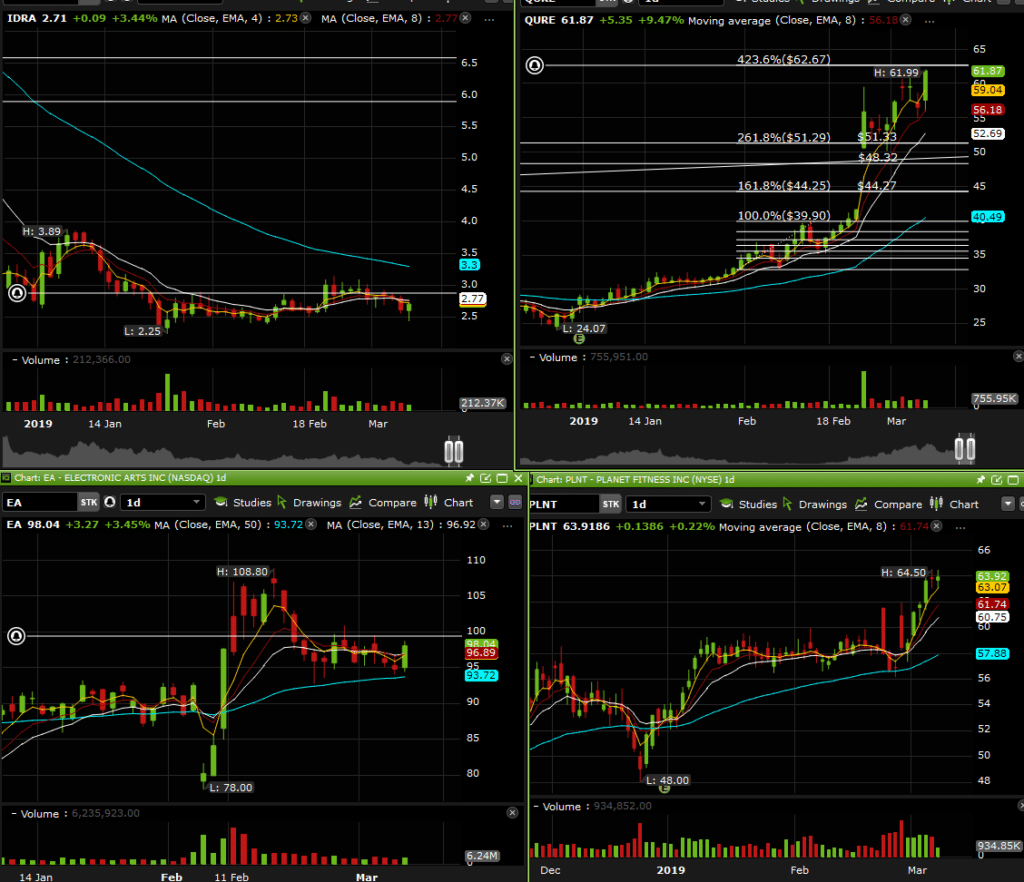Click the earnings marker on PLNT chart
The image size is (1024, 882).
click(664, 789)
